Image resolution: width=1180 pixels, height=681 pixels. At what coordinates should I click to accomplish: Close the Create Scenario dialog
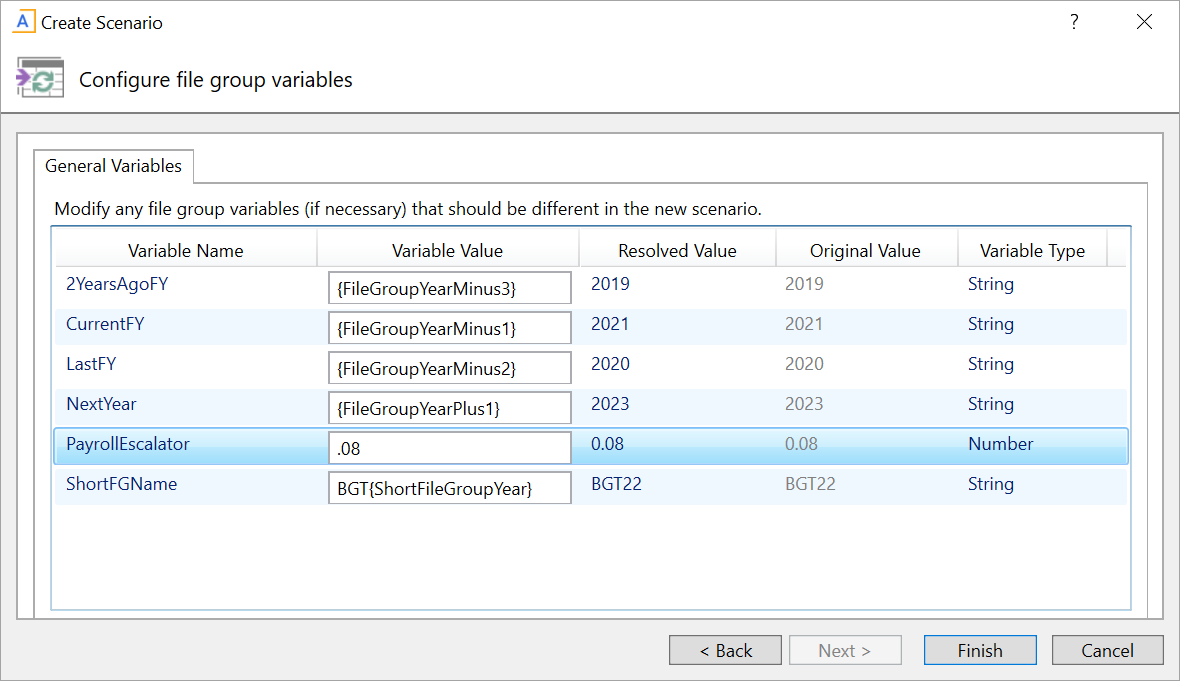point(1144,22)
